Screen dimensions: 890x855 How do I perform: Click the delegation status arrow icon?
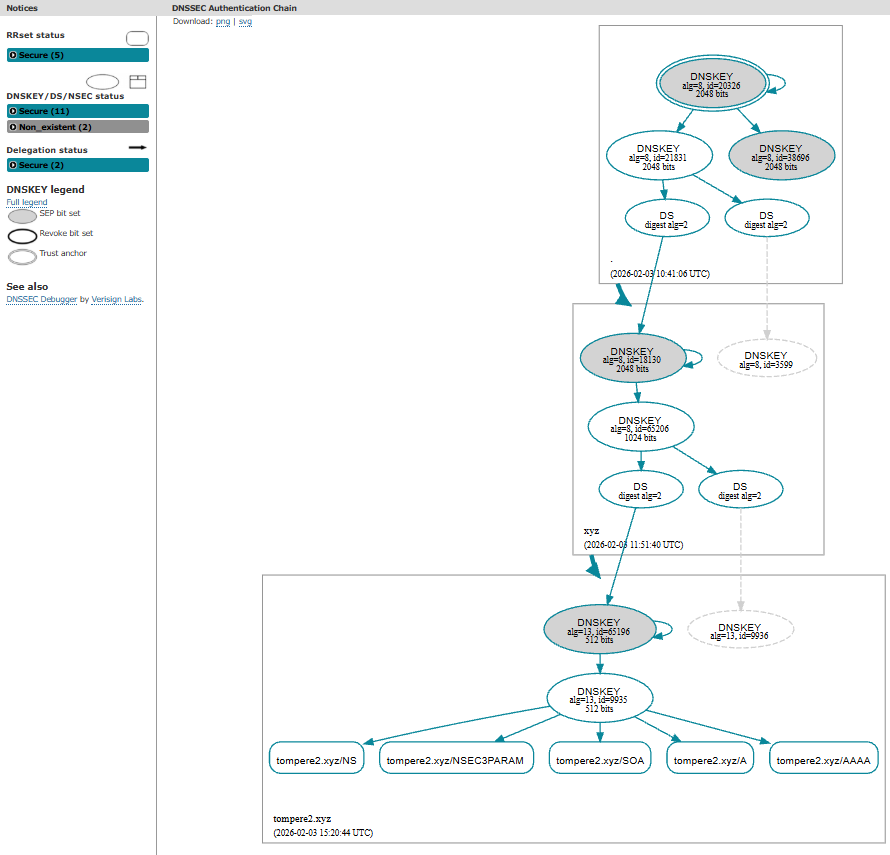coord(138,147)
